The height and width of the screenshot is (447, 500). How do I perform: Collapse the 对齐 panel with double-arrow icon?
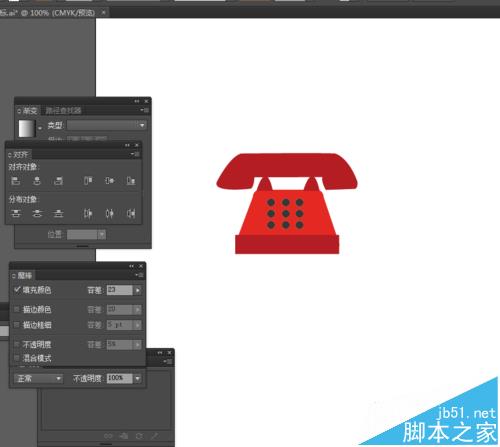click(x=127, y=145)
